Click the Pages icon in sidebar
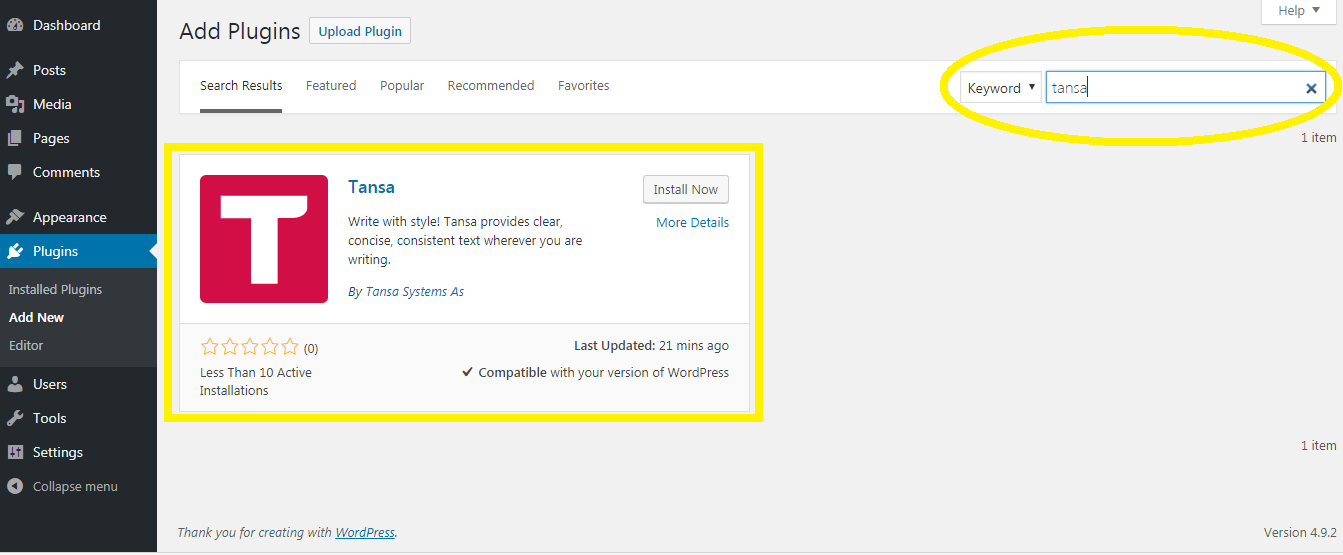Image resolution: width=1343 pixels, height=555 pixels. click(15, 138)
